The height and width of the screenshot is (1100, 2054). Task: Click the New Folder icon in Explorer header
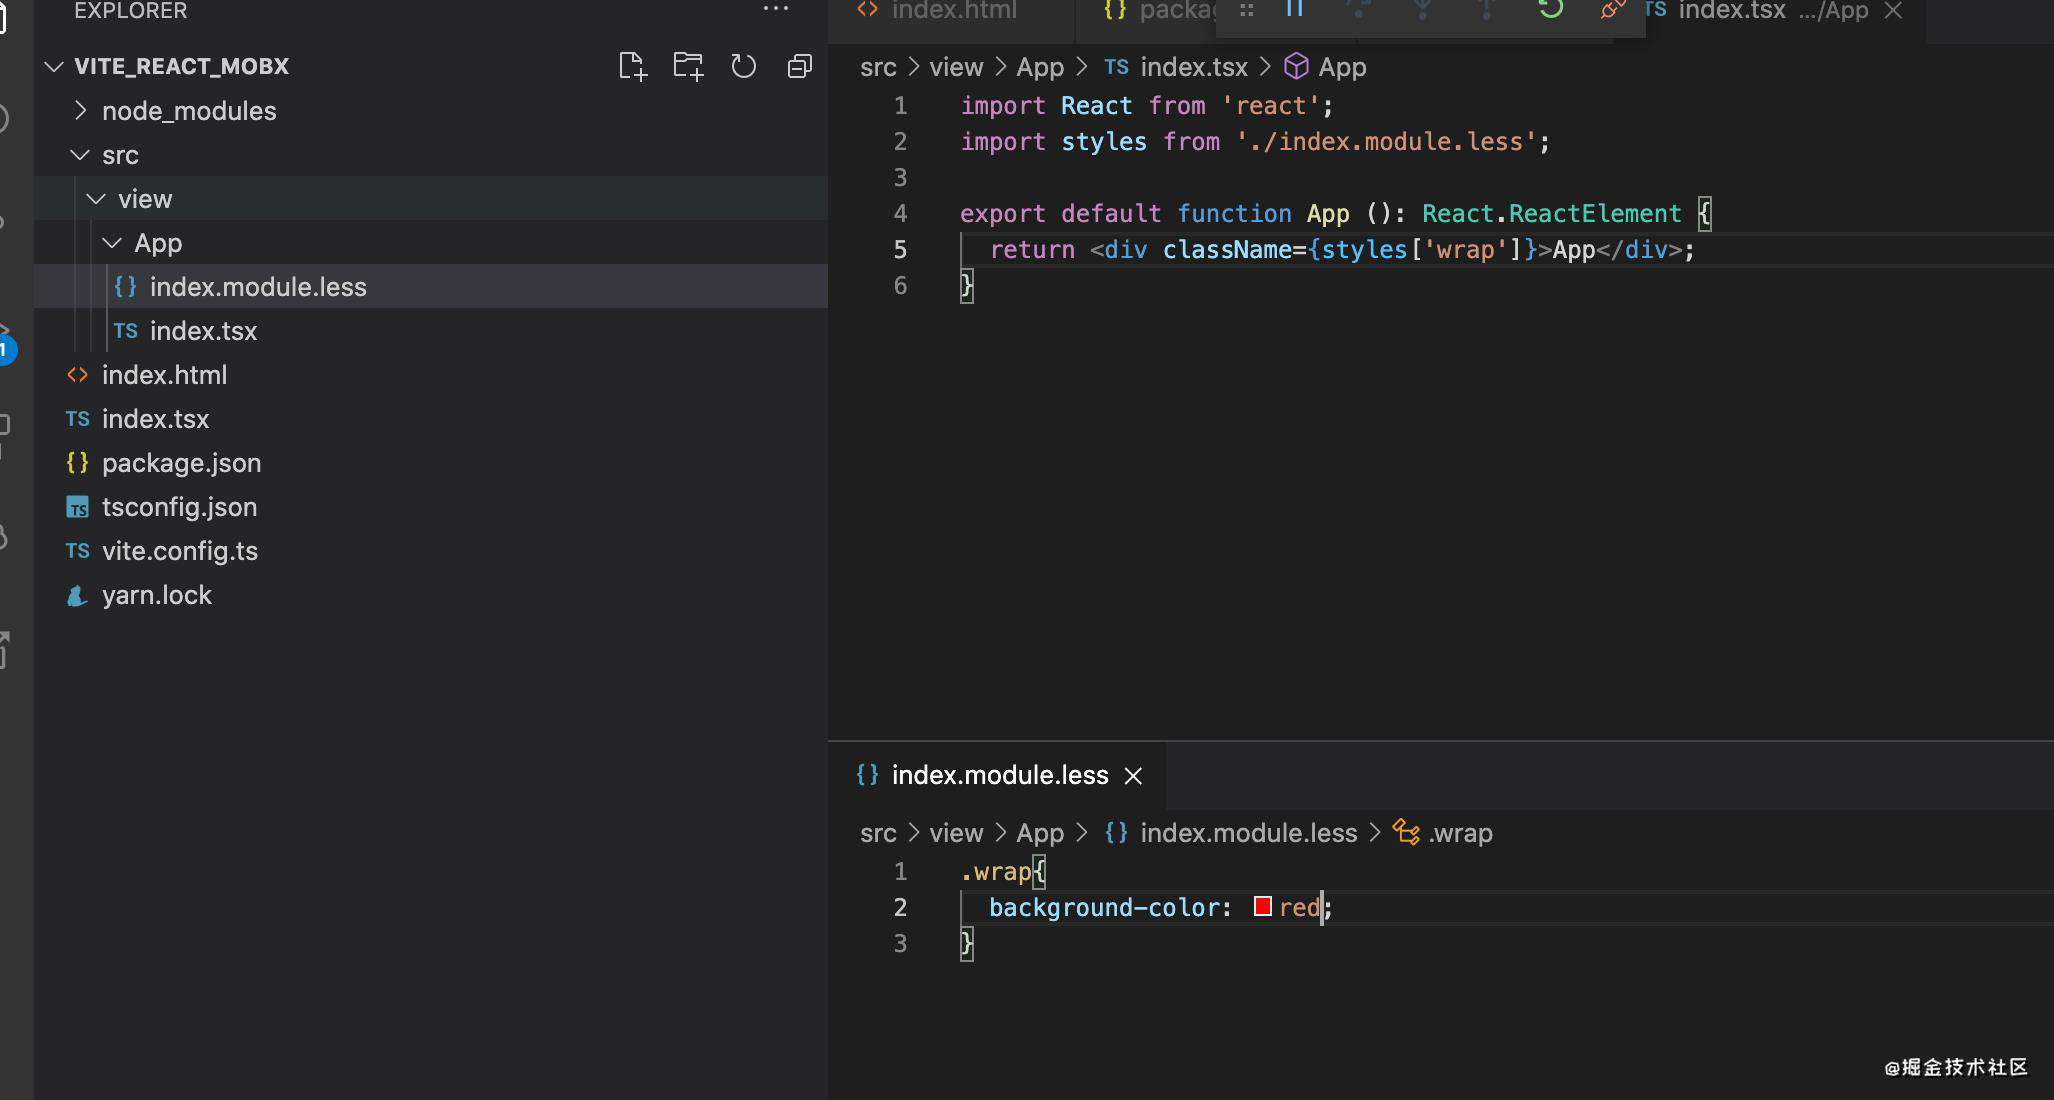click(x=688, y=67)
